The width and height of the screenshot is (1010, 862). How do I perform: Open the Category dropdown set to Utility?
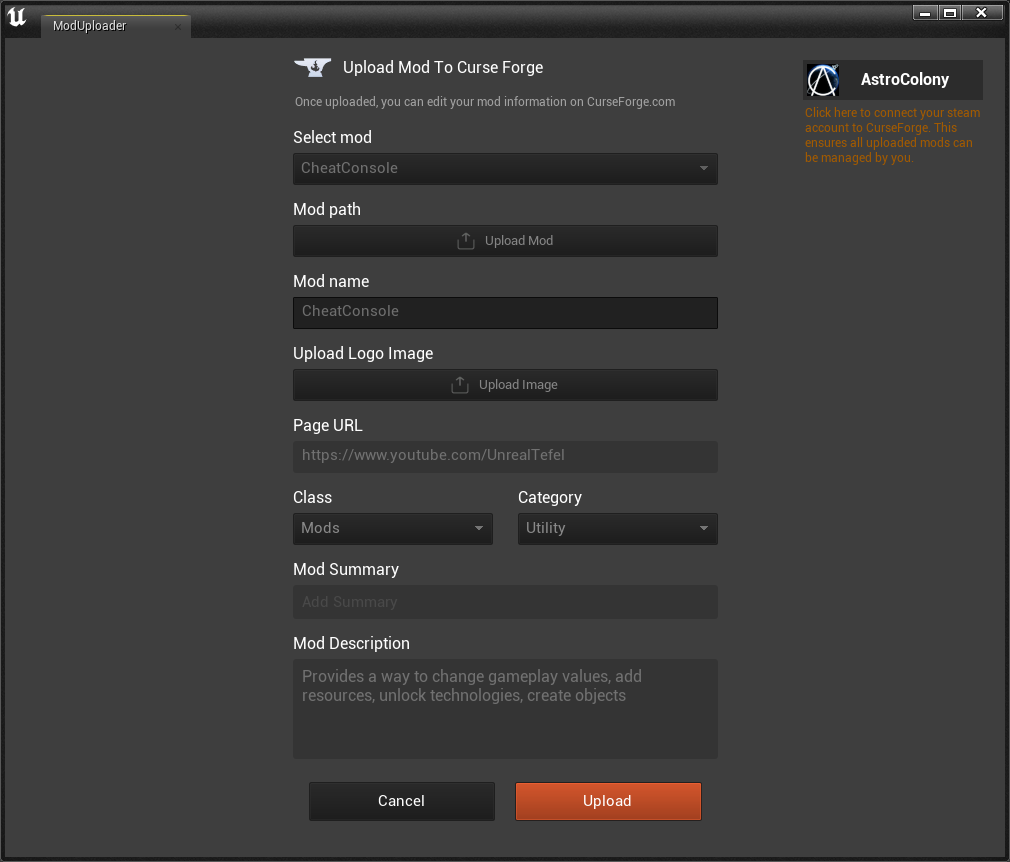click(617, 528)
